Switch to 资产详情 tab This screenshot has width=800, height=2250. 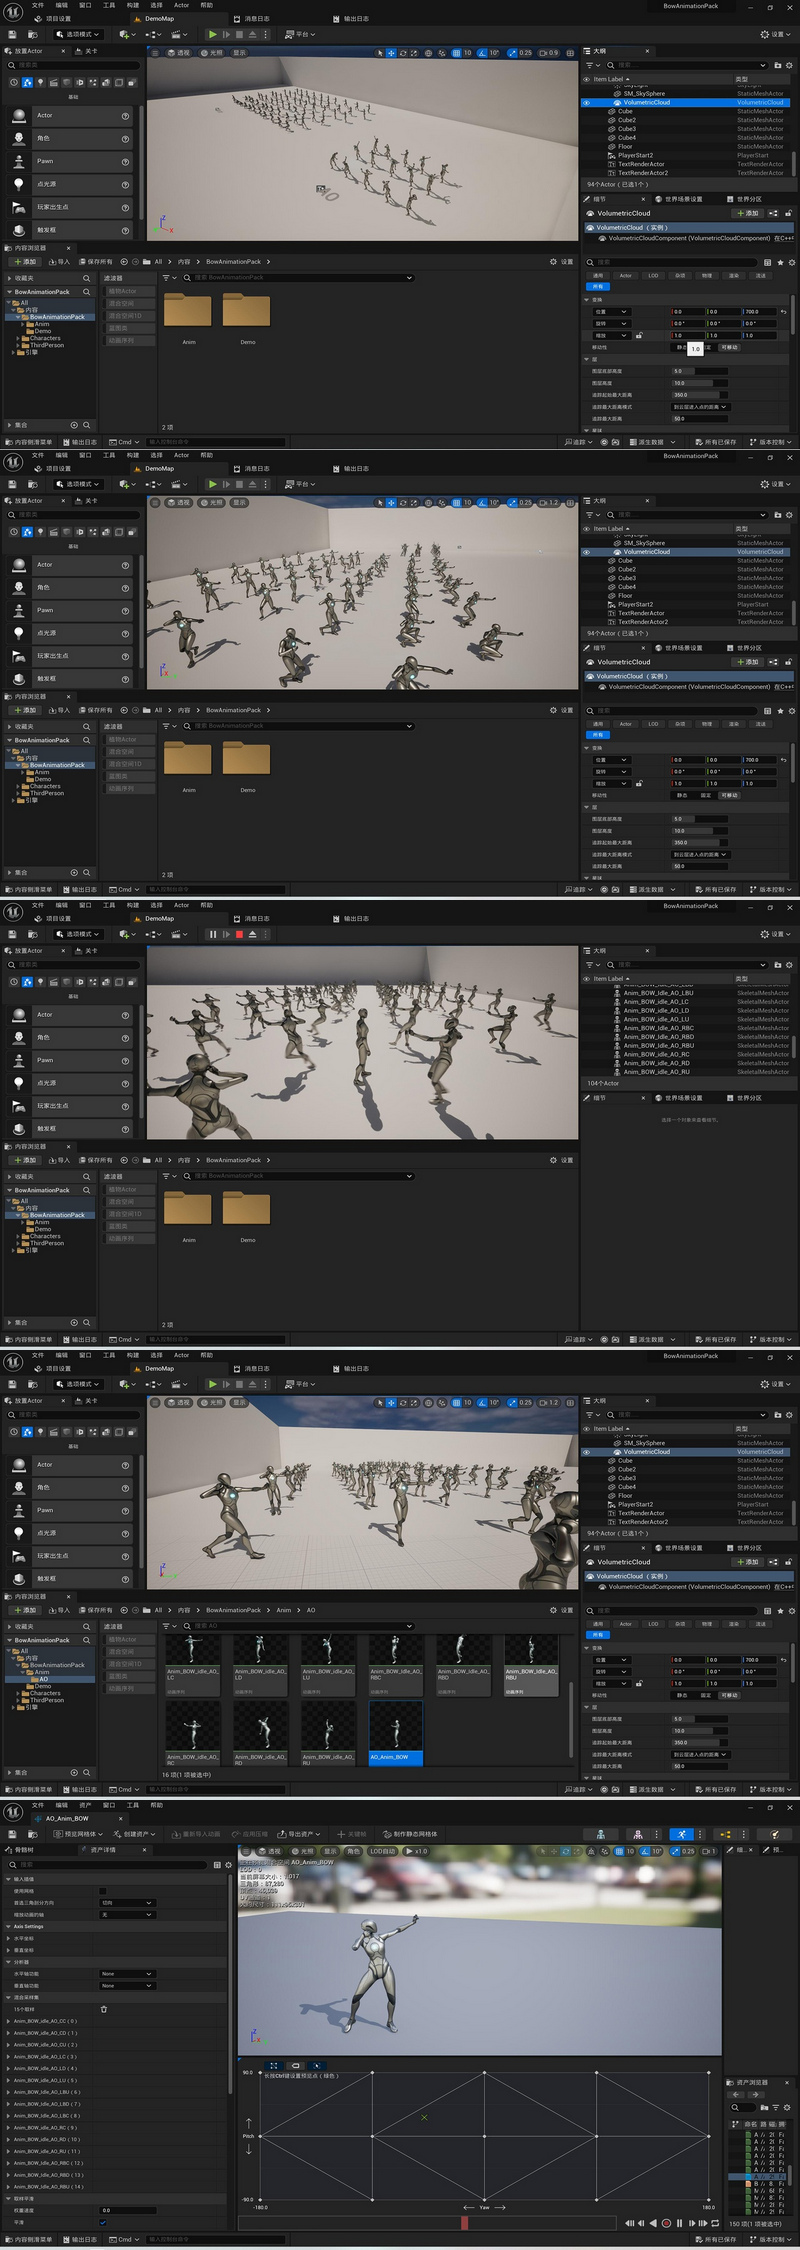[104, 1850]
